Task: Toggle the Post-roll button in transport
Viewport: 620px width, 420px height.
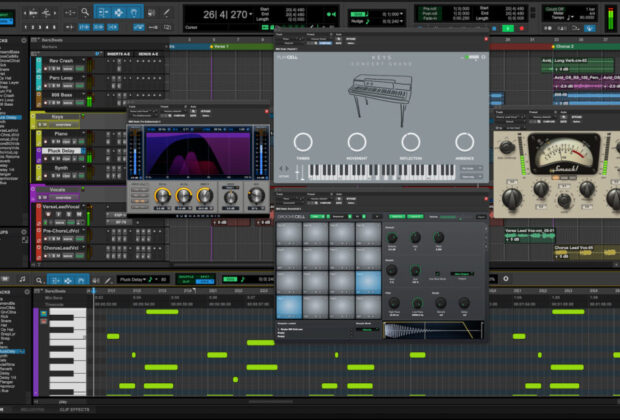Action: 430,13
